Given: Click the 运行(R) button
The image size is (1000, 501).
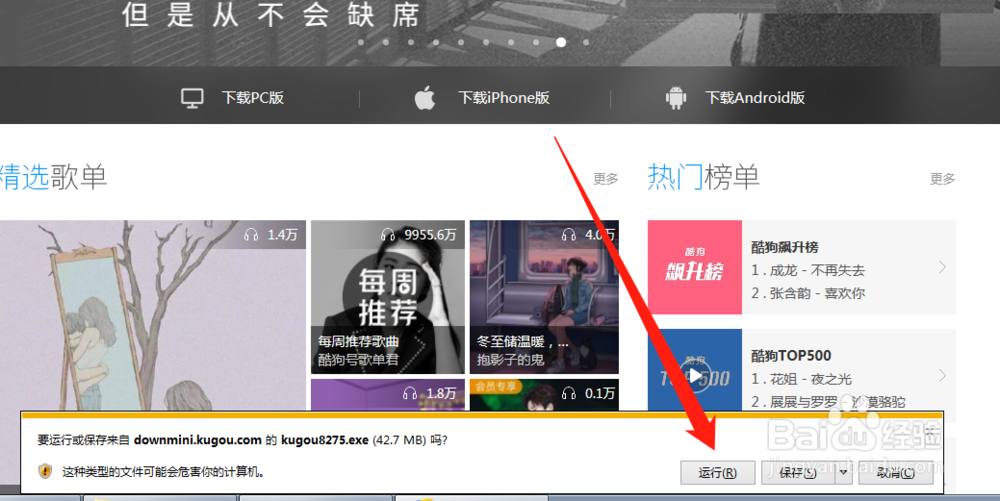Looking at the screenshot, I should 717,472.
